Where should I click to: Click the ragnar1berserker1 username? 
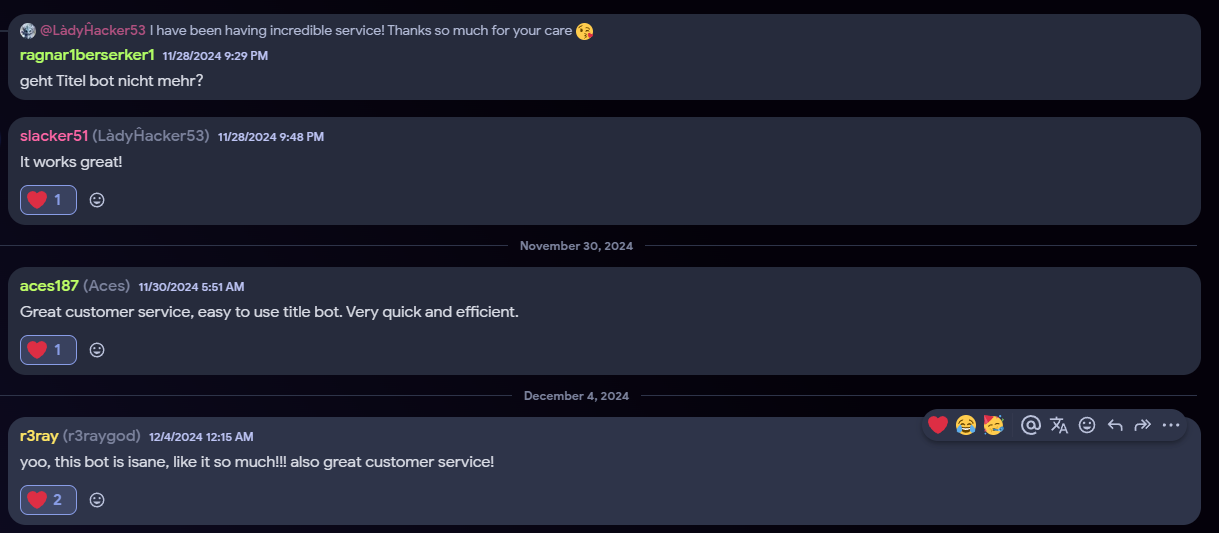point(87,55)
